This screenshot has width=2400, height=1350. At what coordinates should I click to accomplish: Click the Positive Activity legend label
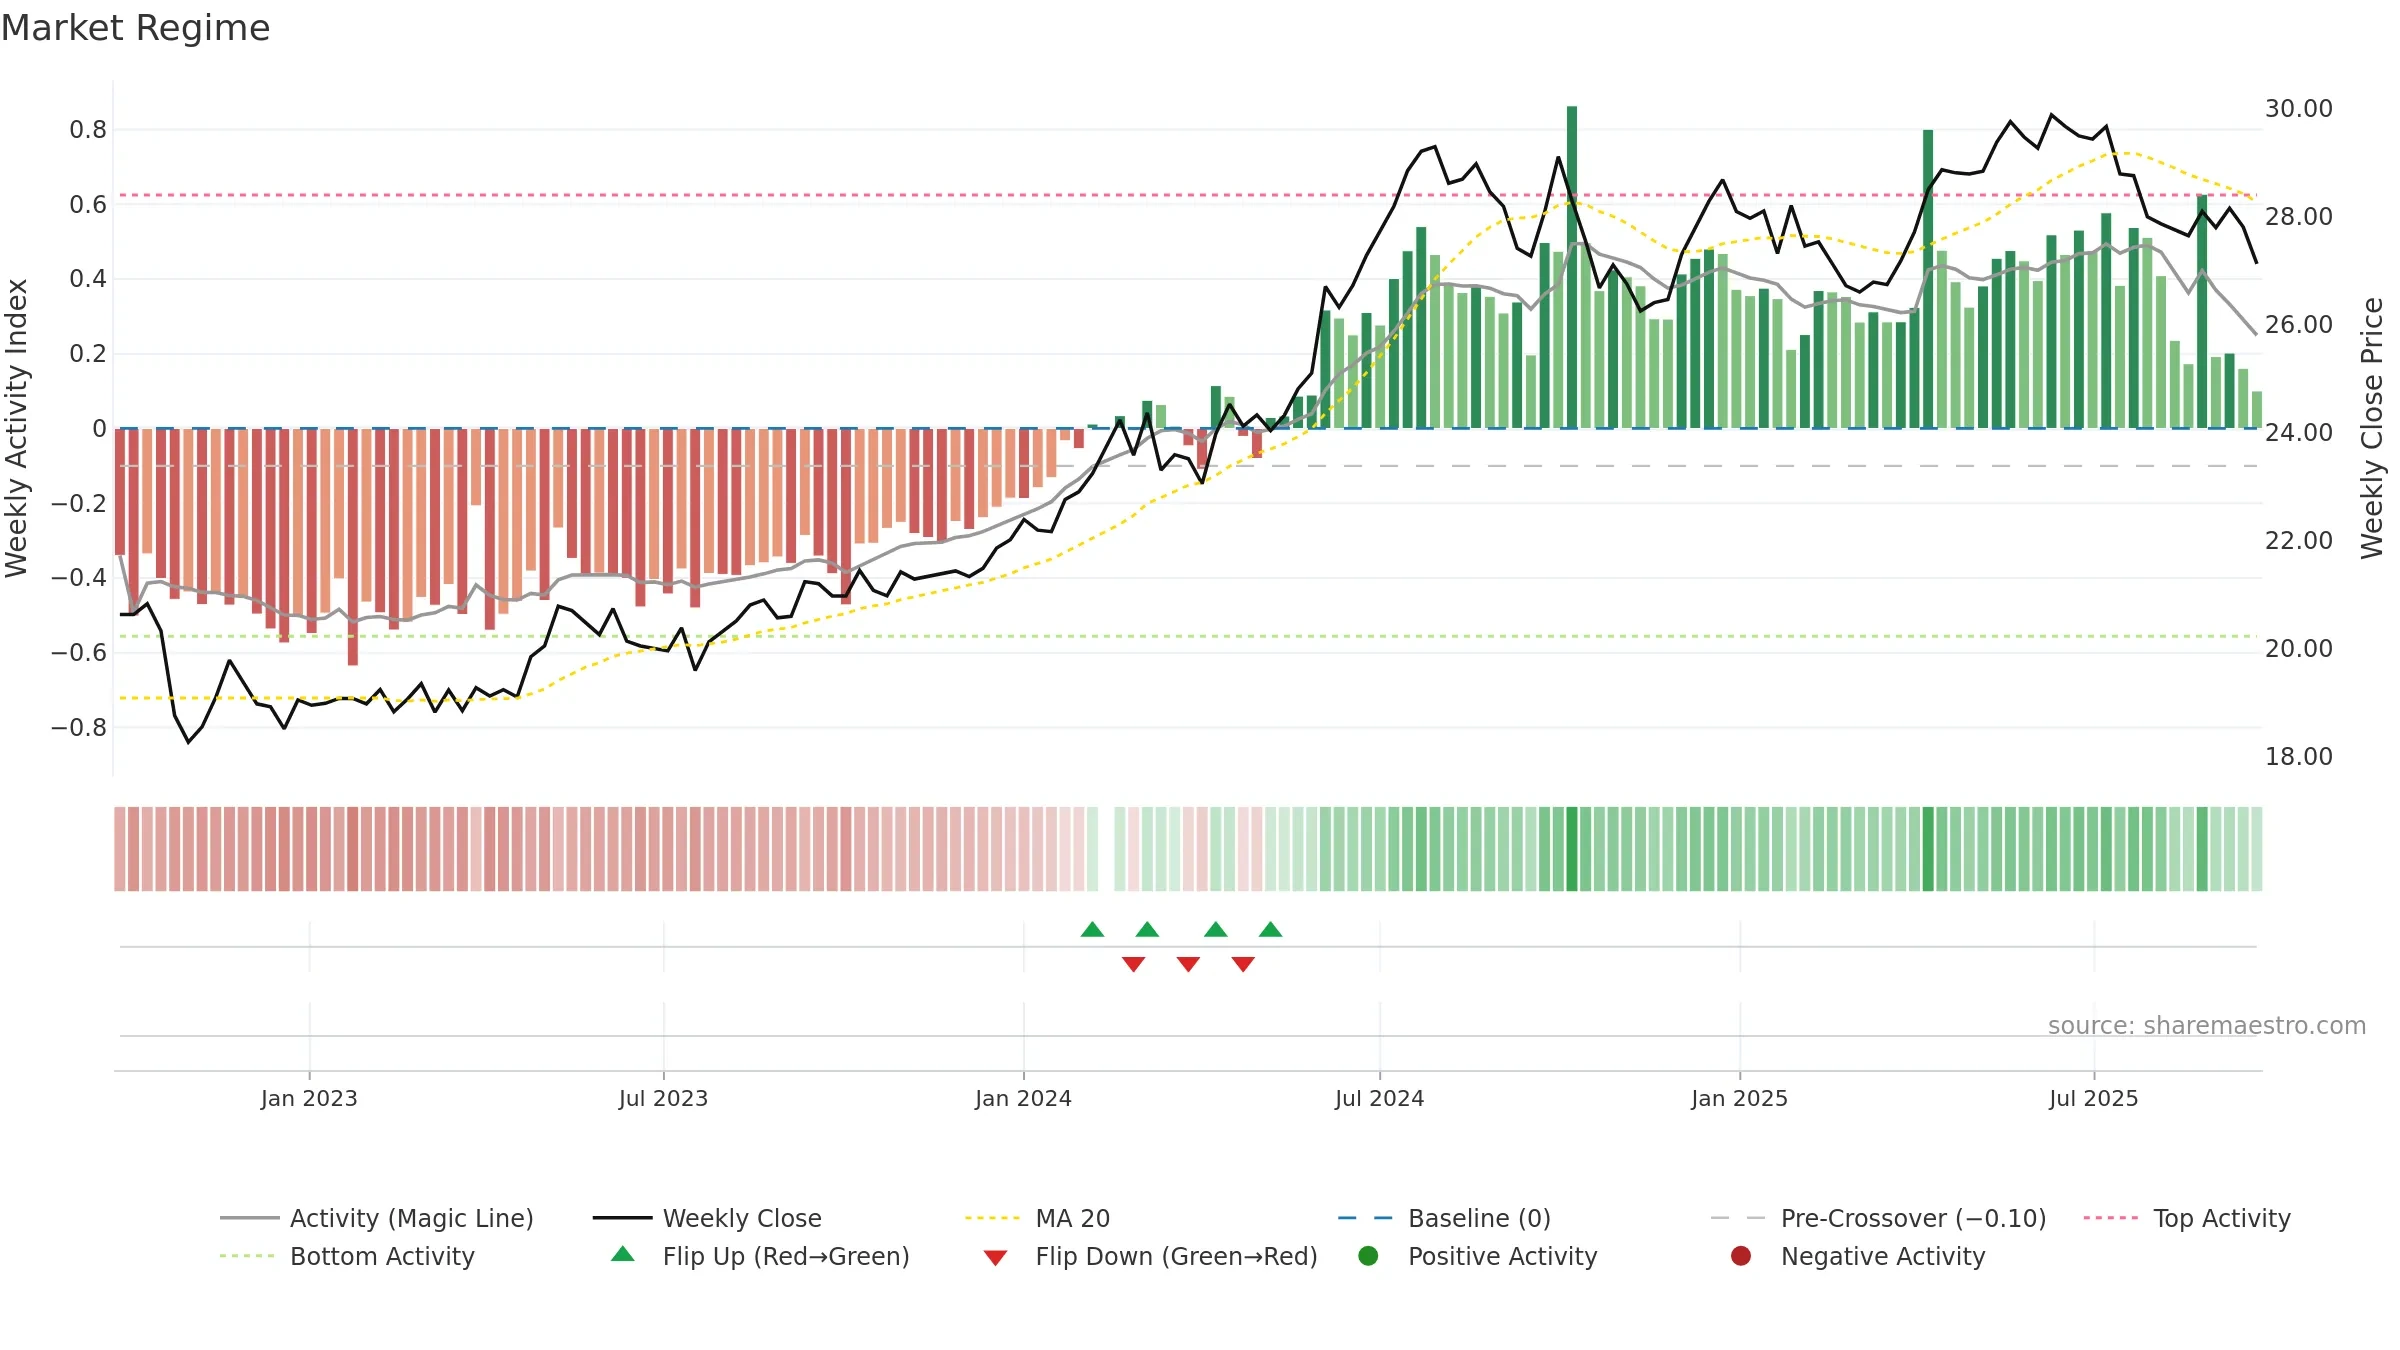pyautogui.click(x=1503, y=1256)
